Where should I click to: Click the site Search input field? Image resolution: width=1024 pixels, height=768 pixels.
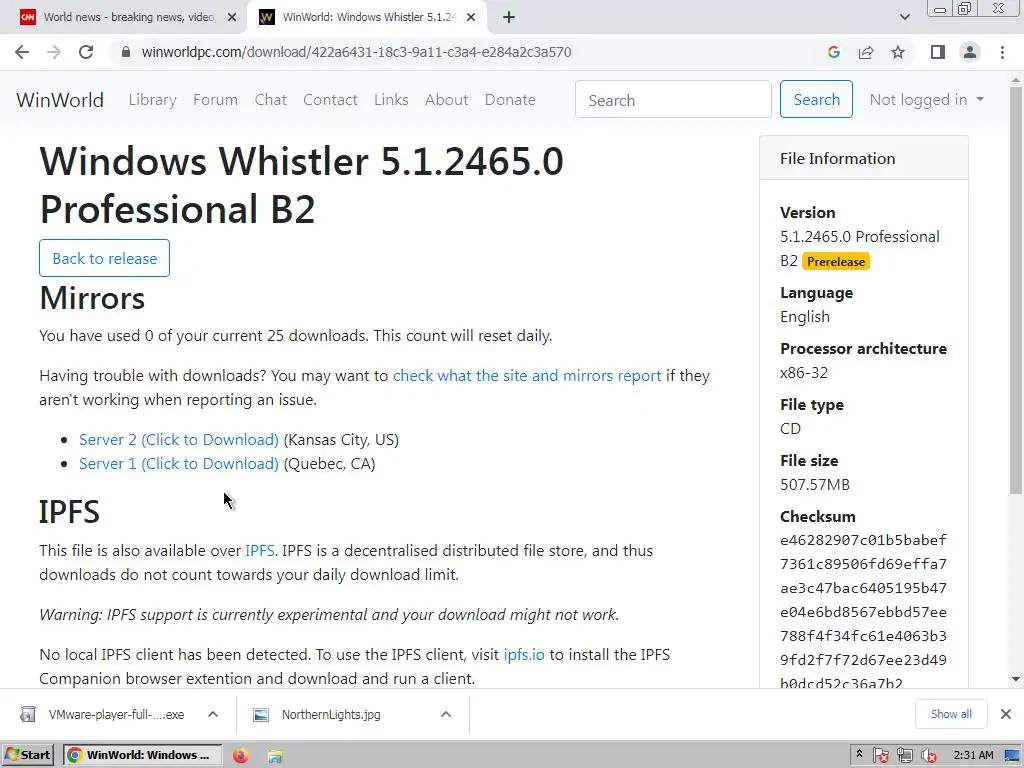point(673,100)
